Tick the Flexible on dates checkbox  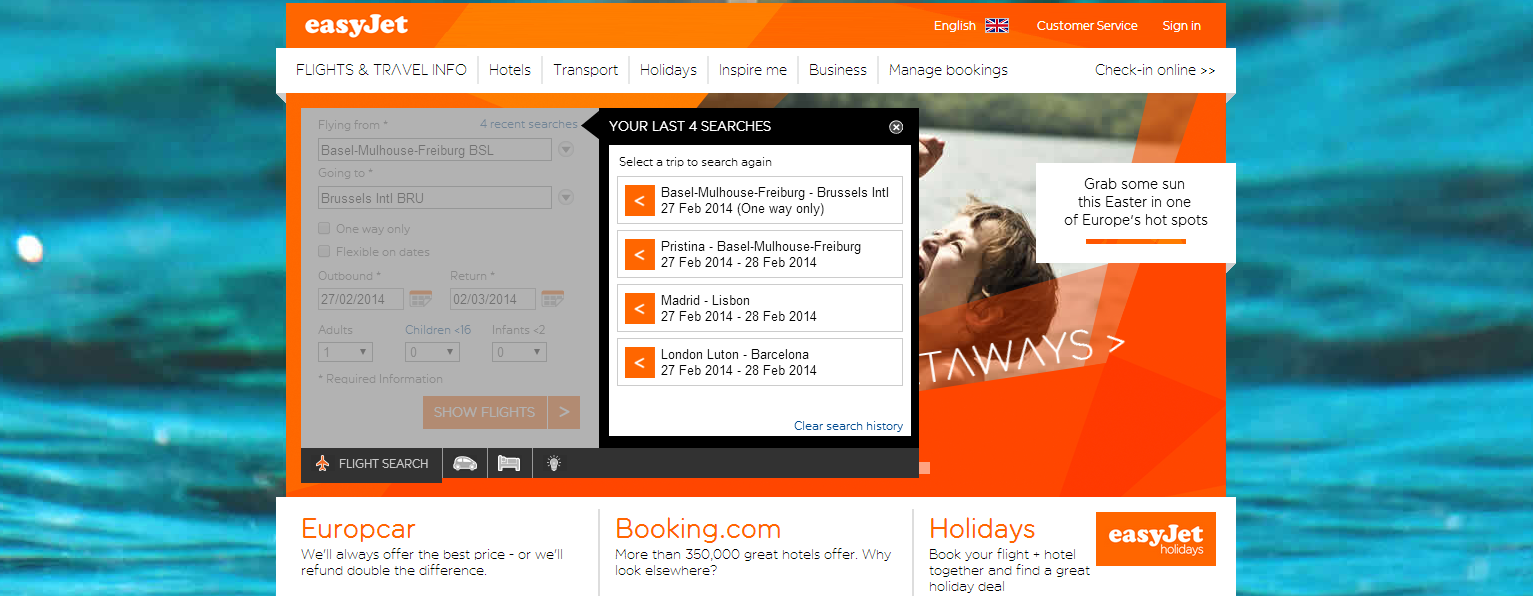[x=324, y=252]
